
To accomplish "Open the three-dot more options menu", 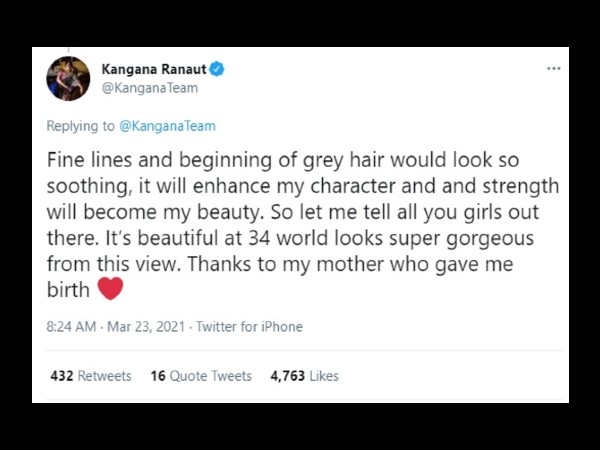I will tap(554, 68).
